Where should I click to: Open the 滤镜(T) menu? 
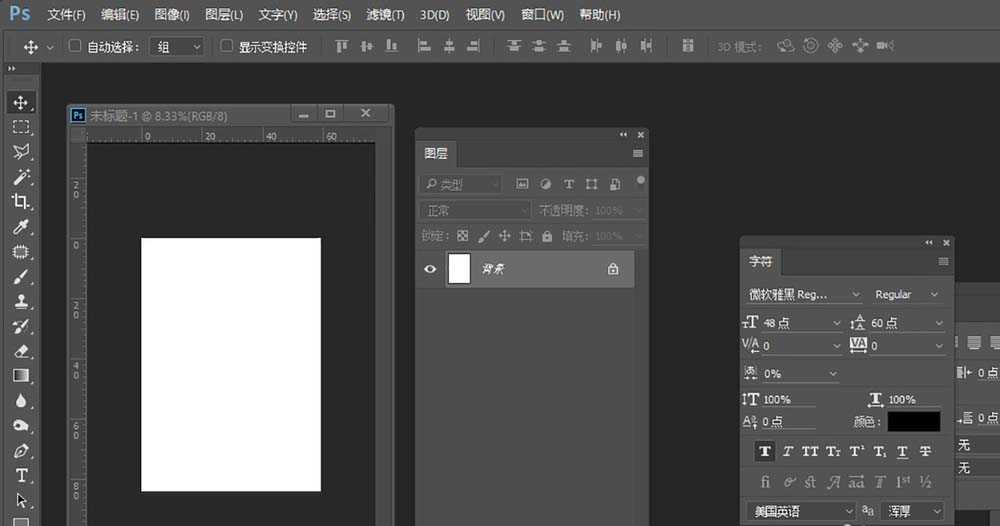click(385, 15)
